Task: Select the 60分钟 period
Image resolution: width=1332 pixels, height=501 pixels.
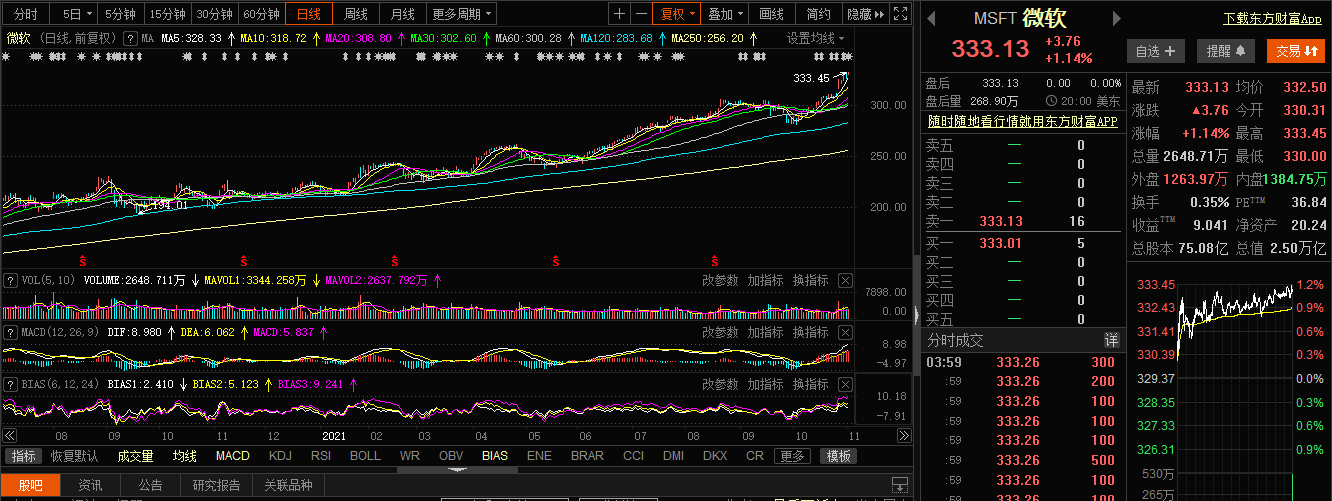Action: click(261, 14)
